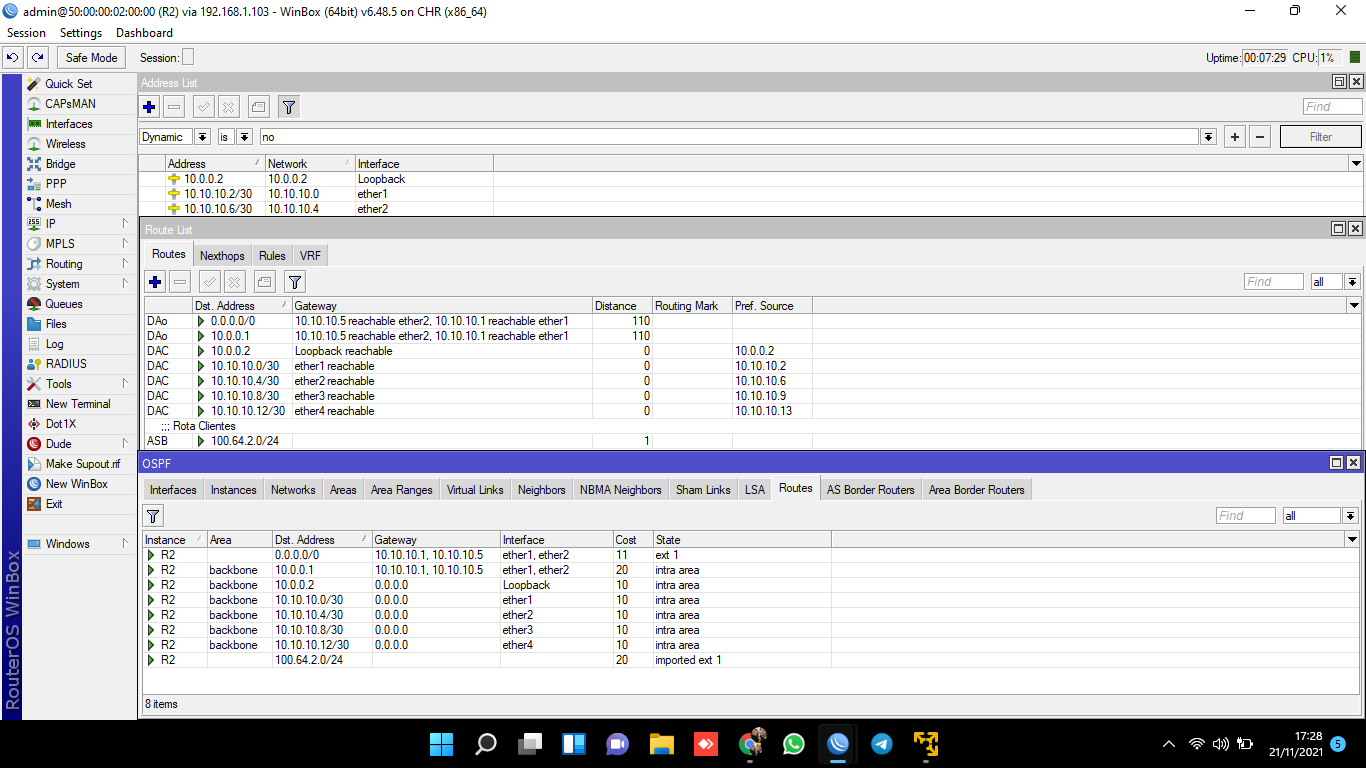Click the redo arrow in the top toolbar
This screenshot has height=768, width=1366.
[38, 58]
